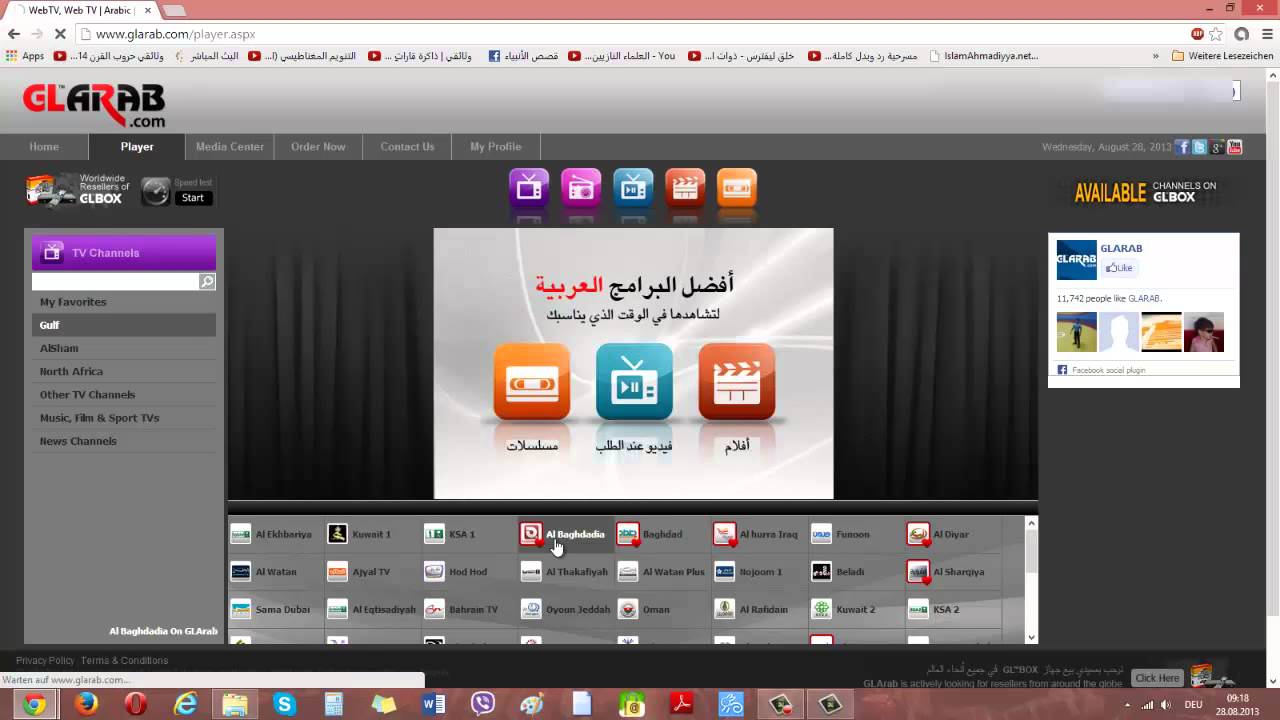Open the Contact Us tab
This screenshot has height=720, width=1280.
(407, 147)
